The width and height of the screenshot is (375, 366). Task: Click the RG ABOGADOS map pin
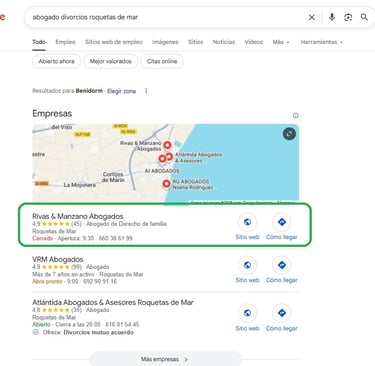pyautogui.click(x=166, y=183)
